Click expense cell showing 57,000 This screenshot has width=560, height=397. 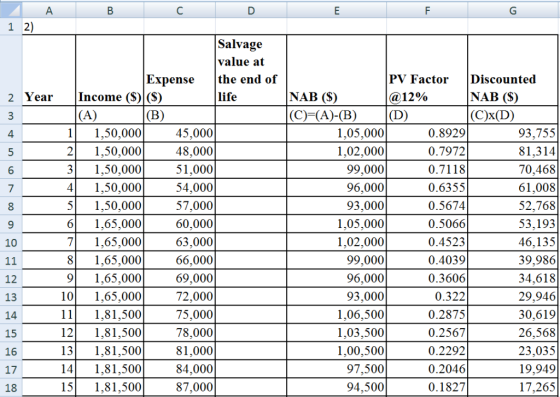(180, 206)
